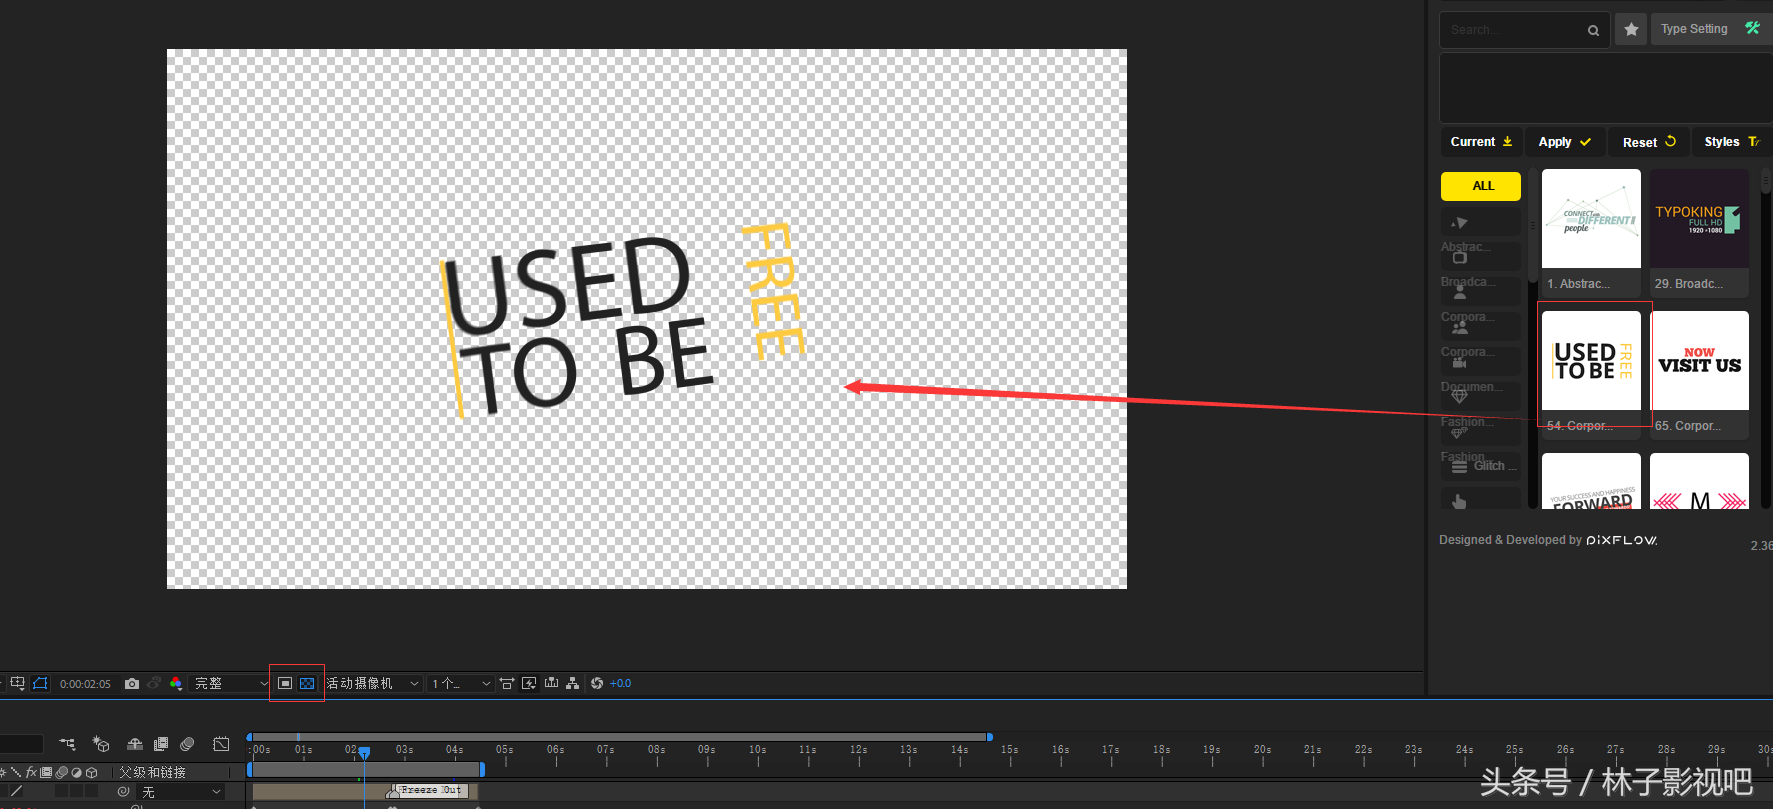Toggle fast previews lightning icon

[529, 683]
